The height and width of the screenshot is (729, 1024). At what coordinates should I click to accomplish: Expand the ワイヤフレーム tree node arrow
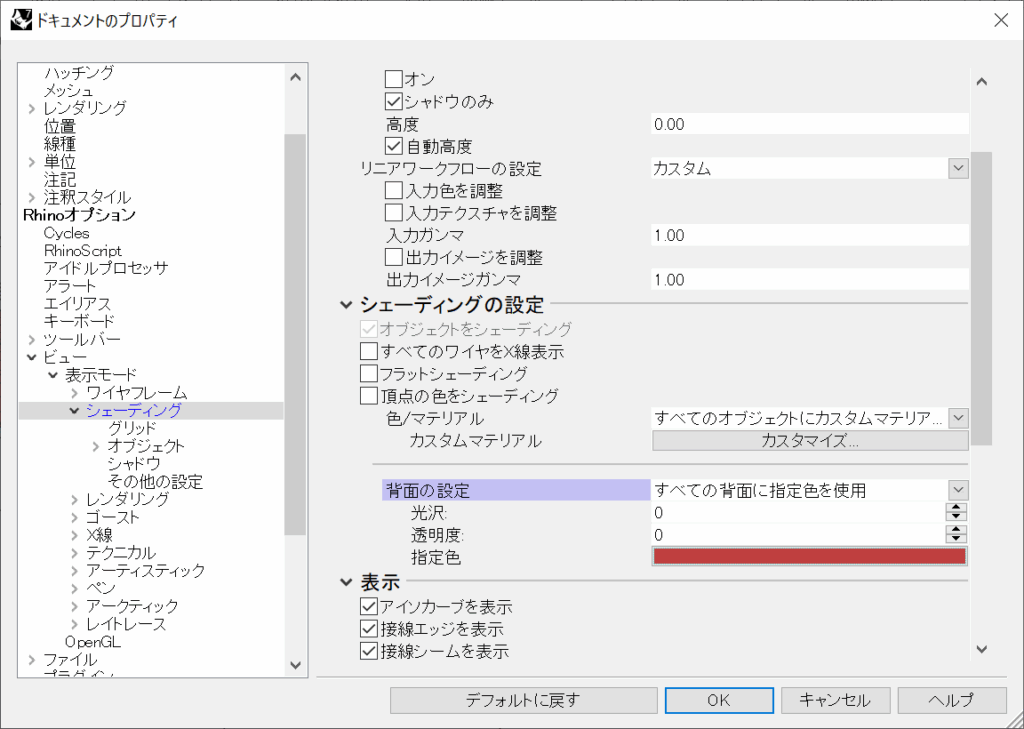click(x=75, y=393)
